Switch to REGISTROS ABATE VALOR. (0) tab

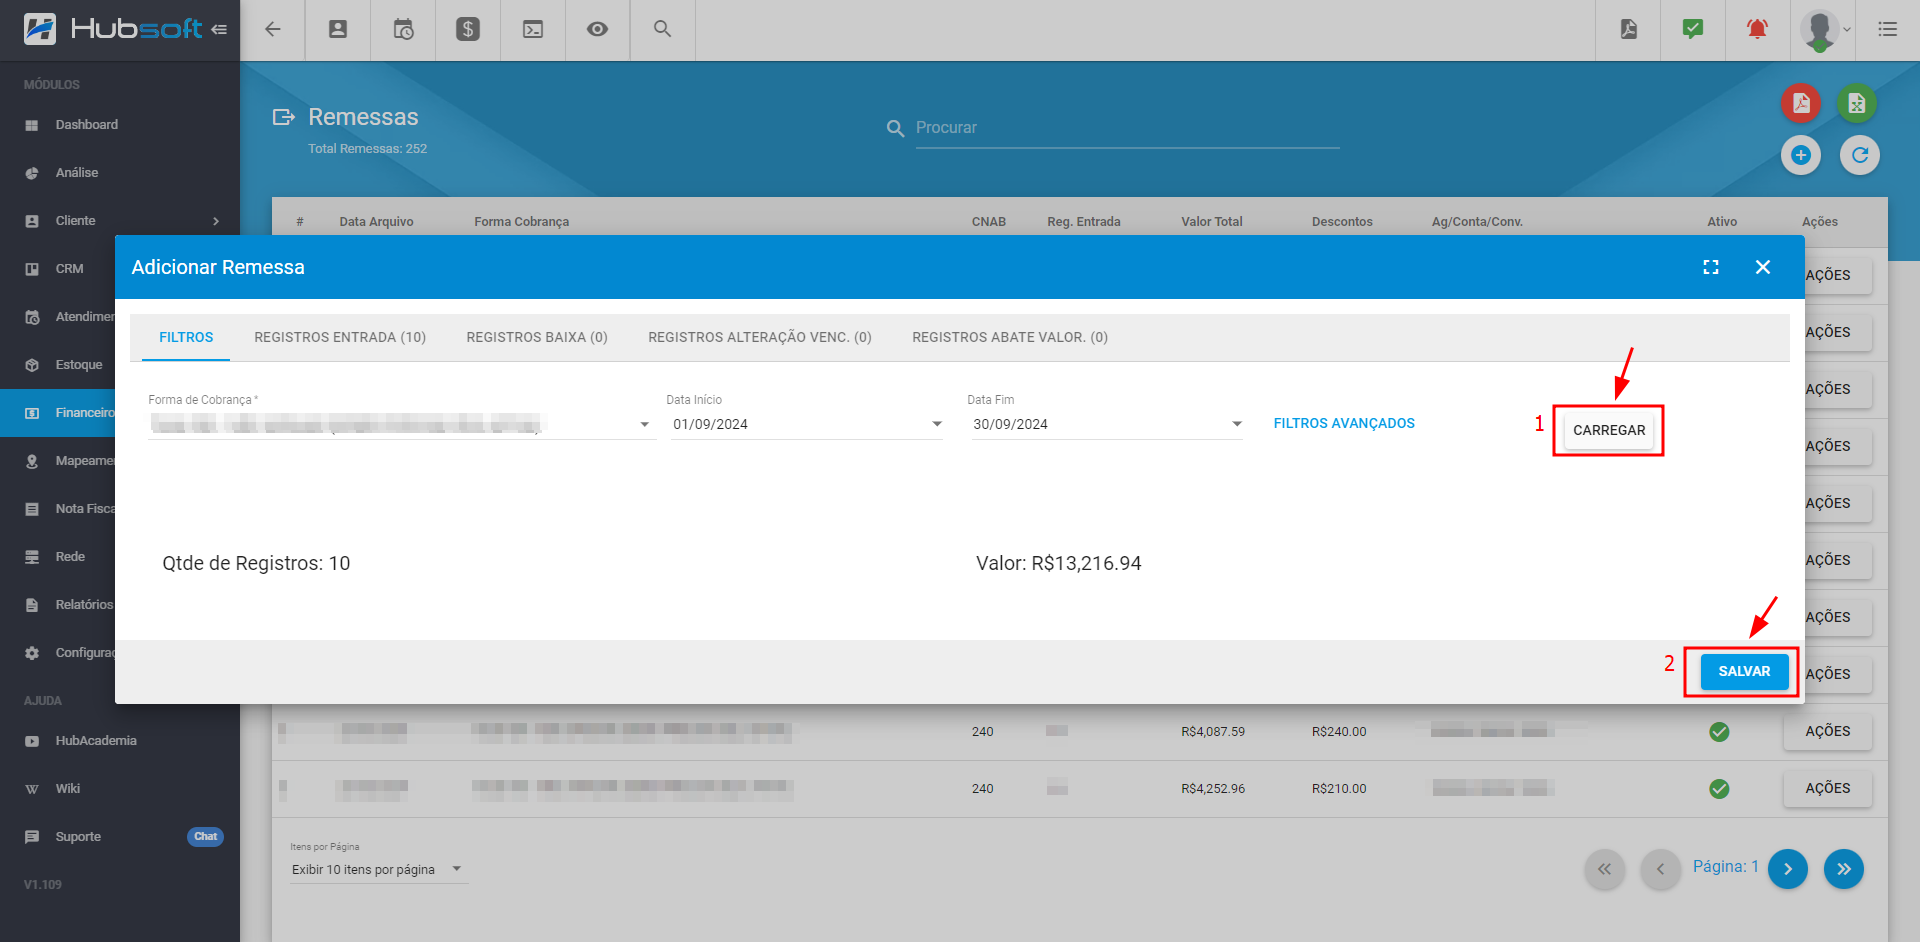click(x=1010, y=337)
